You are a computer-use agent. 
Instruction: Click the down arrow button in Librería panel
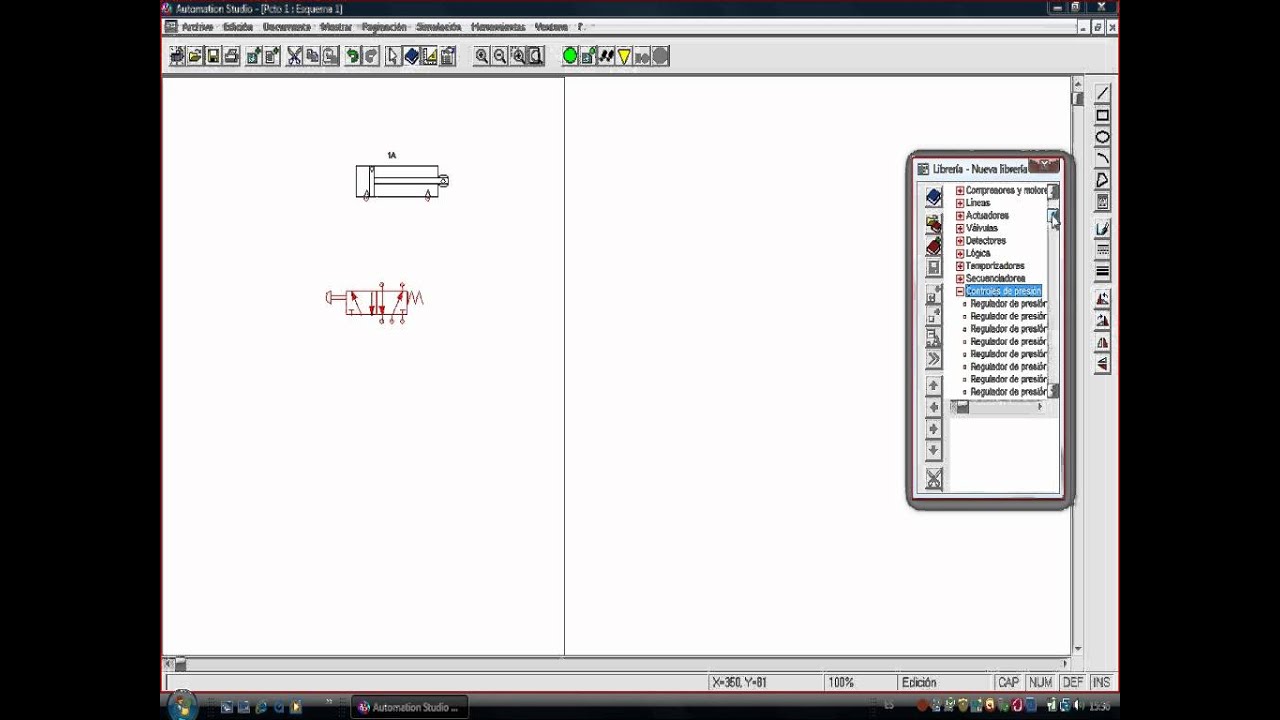[933, 451]
